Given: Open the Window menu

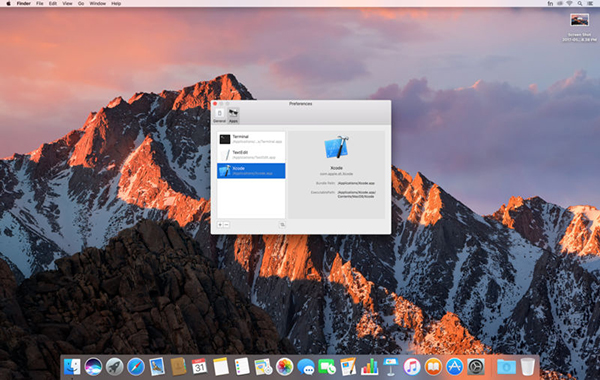Looking at the screenshot, I should pyautogui.click(x=98, y=3).
